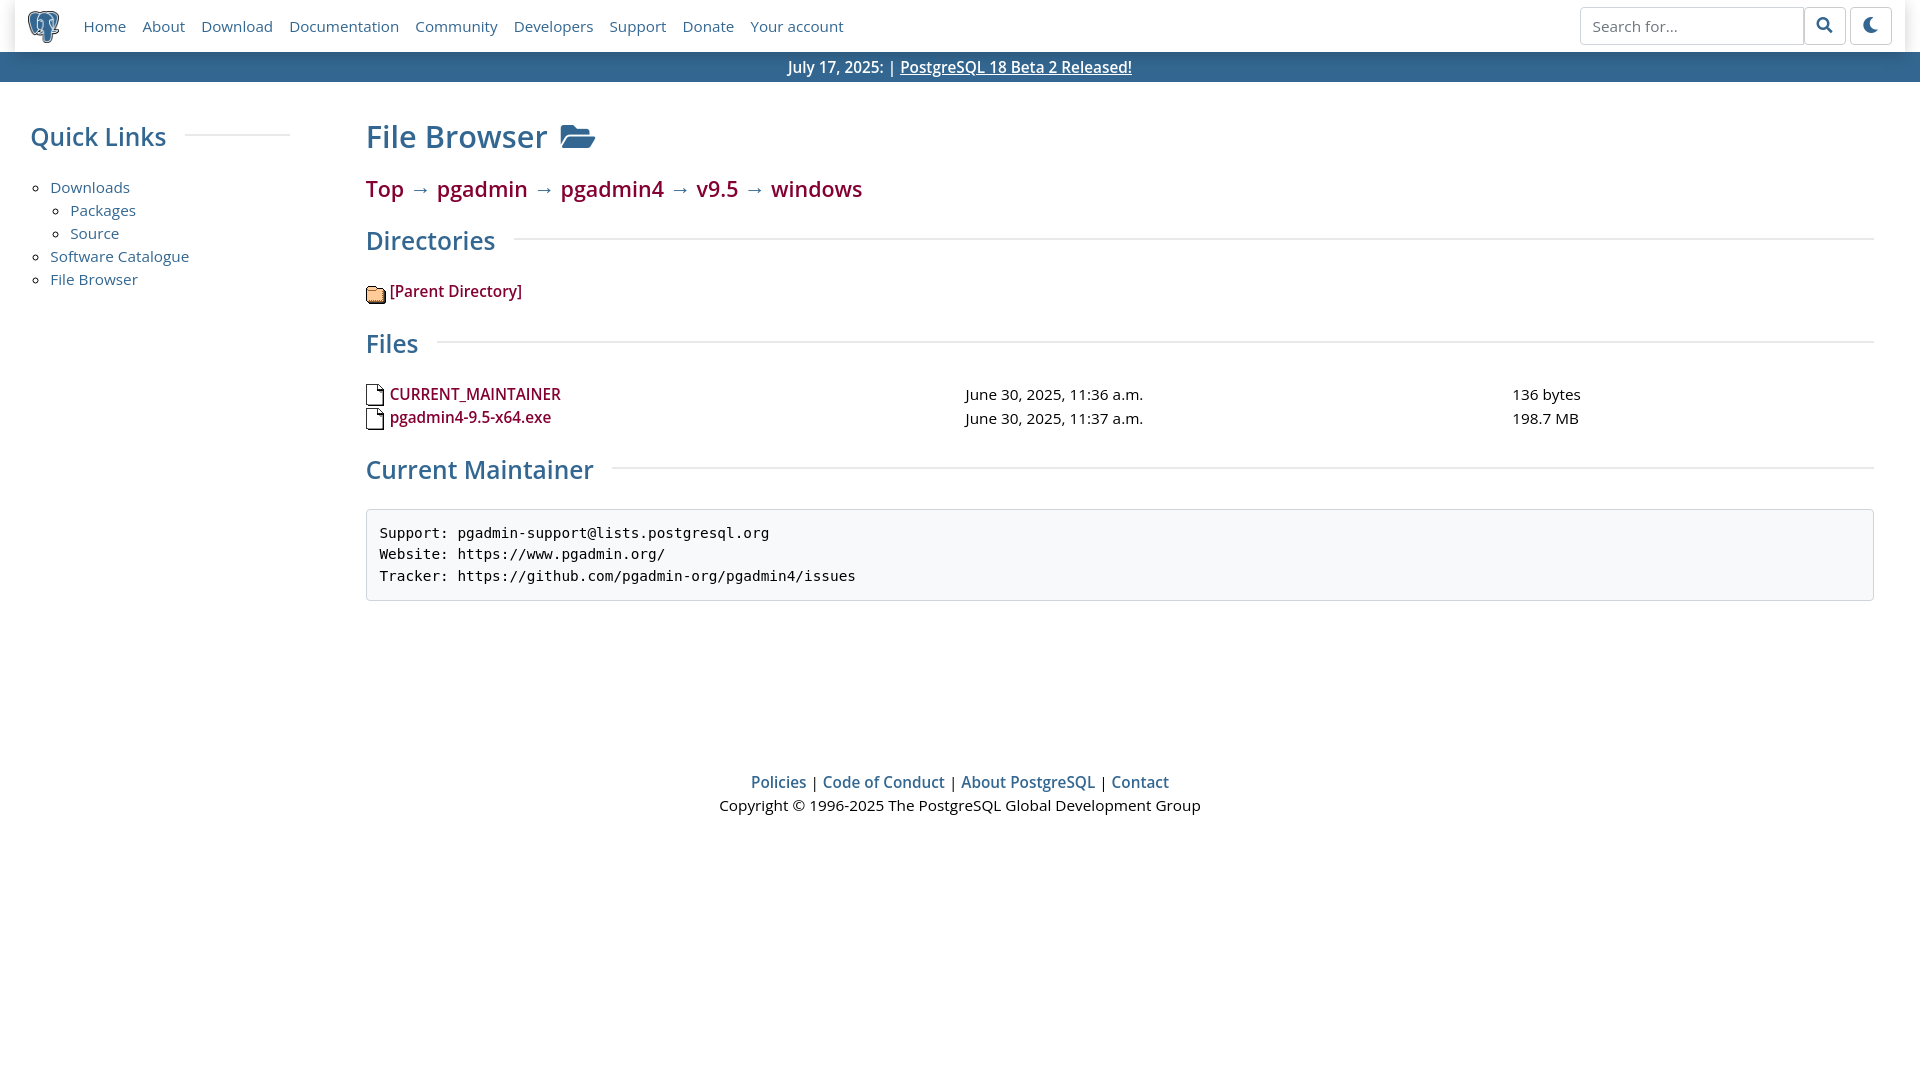This screenshot has width=1920, height=1080.
Task: Open the Contact footer link
Action: coord(1140,783)
